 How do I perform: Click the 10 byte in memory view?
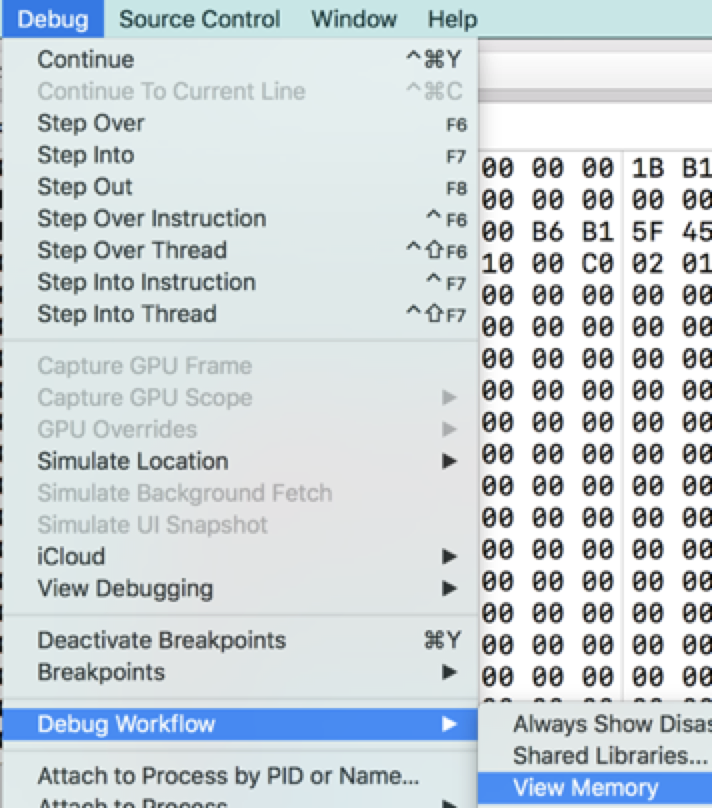click(x=498, y=264)
